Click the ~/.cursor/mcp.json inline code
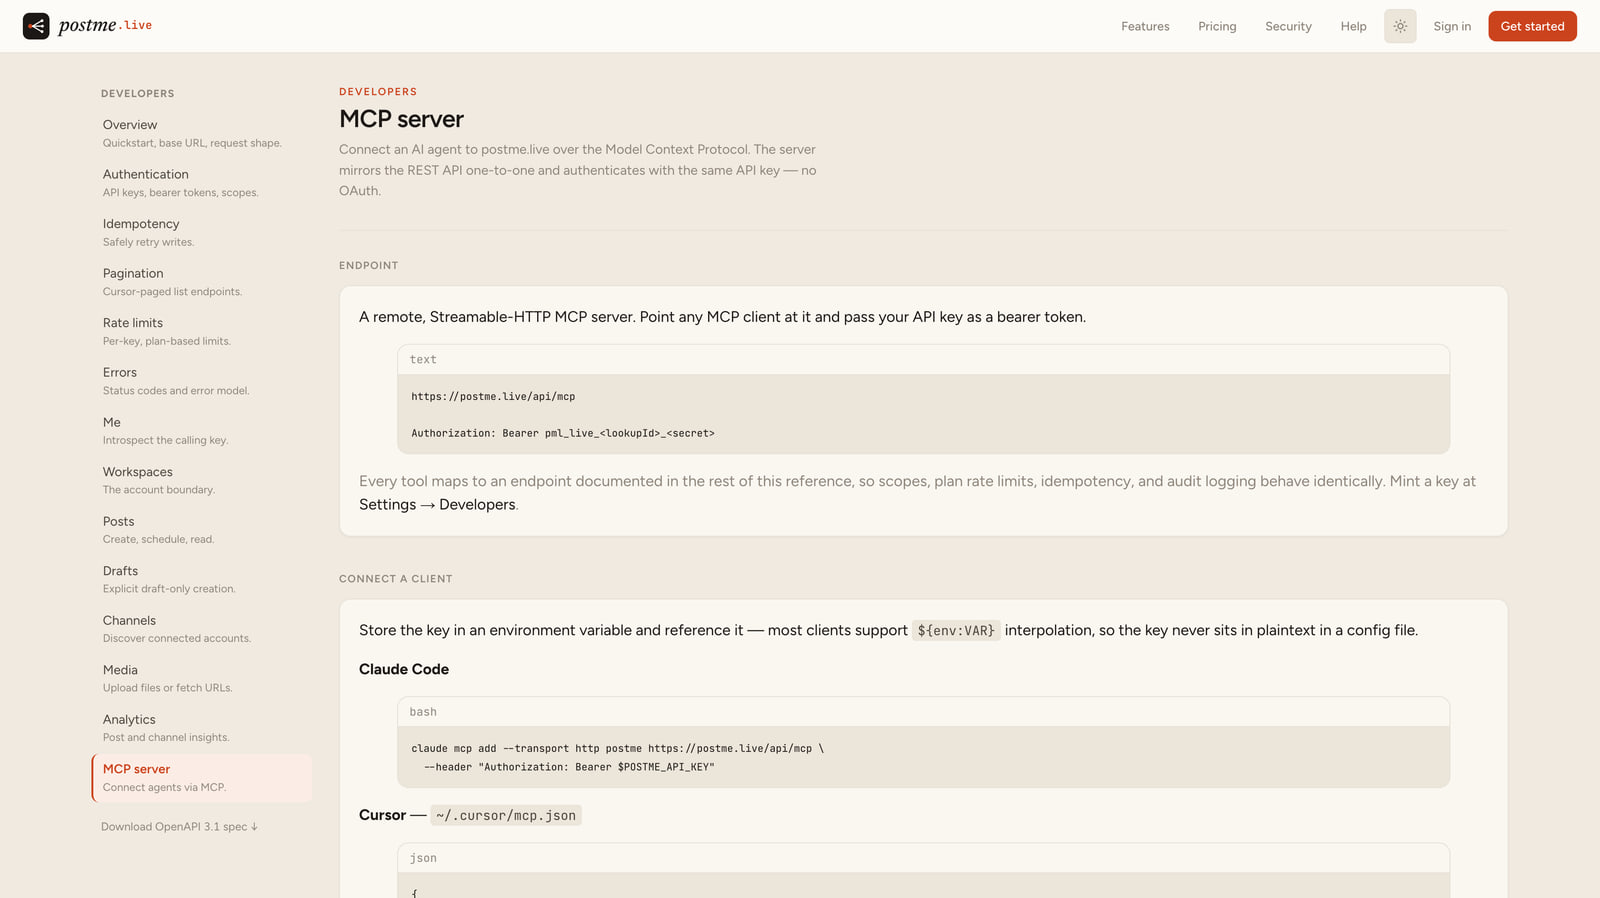The image size is (1600, 898). click(506, 816)
